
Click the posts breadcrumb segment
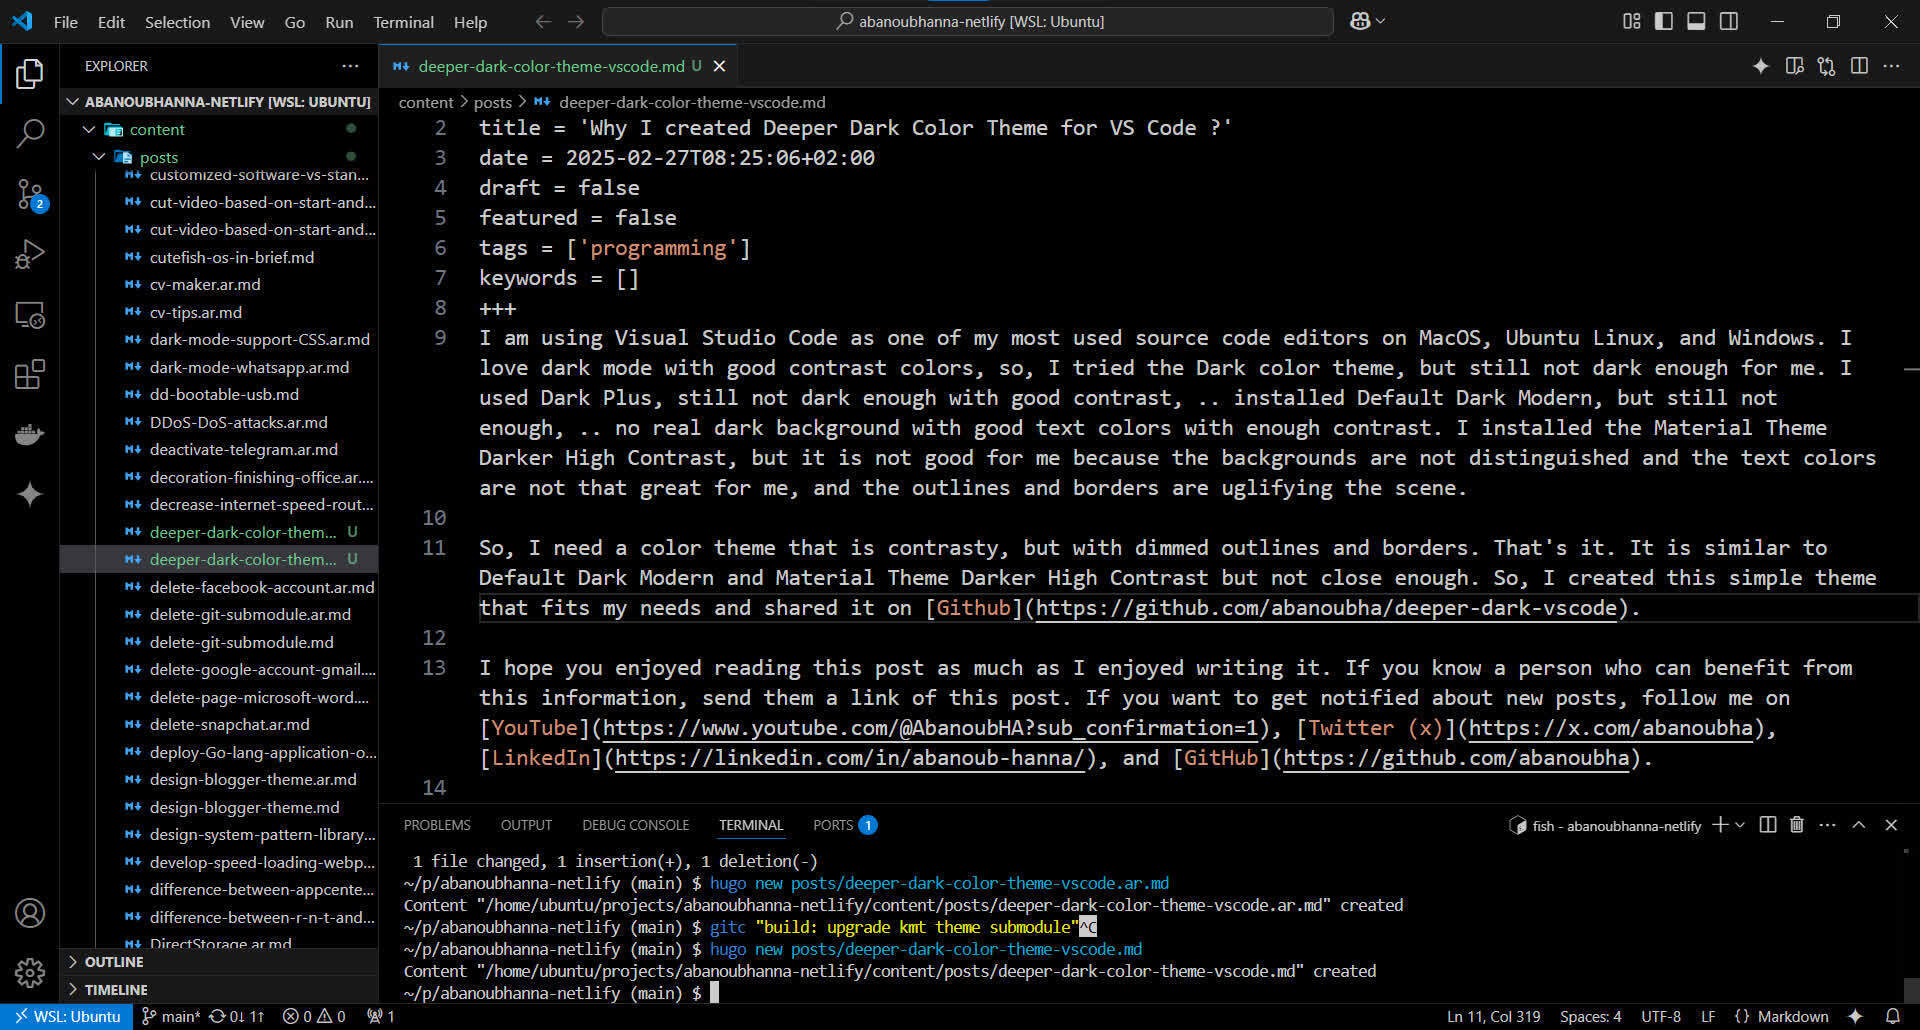492,102
